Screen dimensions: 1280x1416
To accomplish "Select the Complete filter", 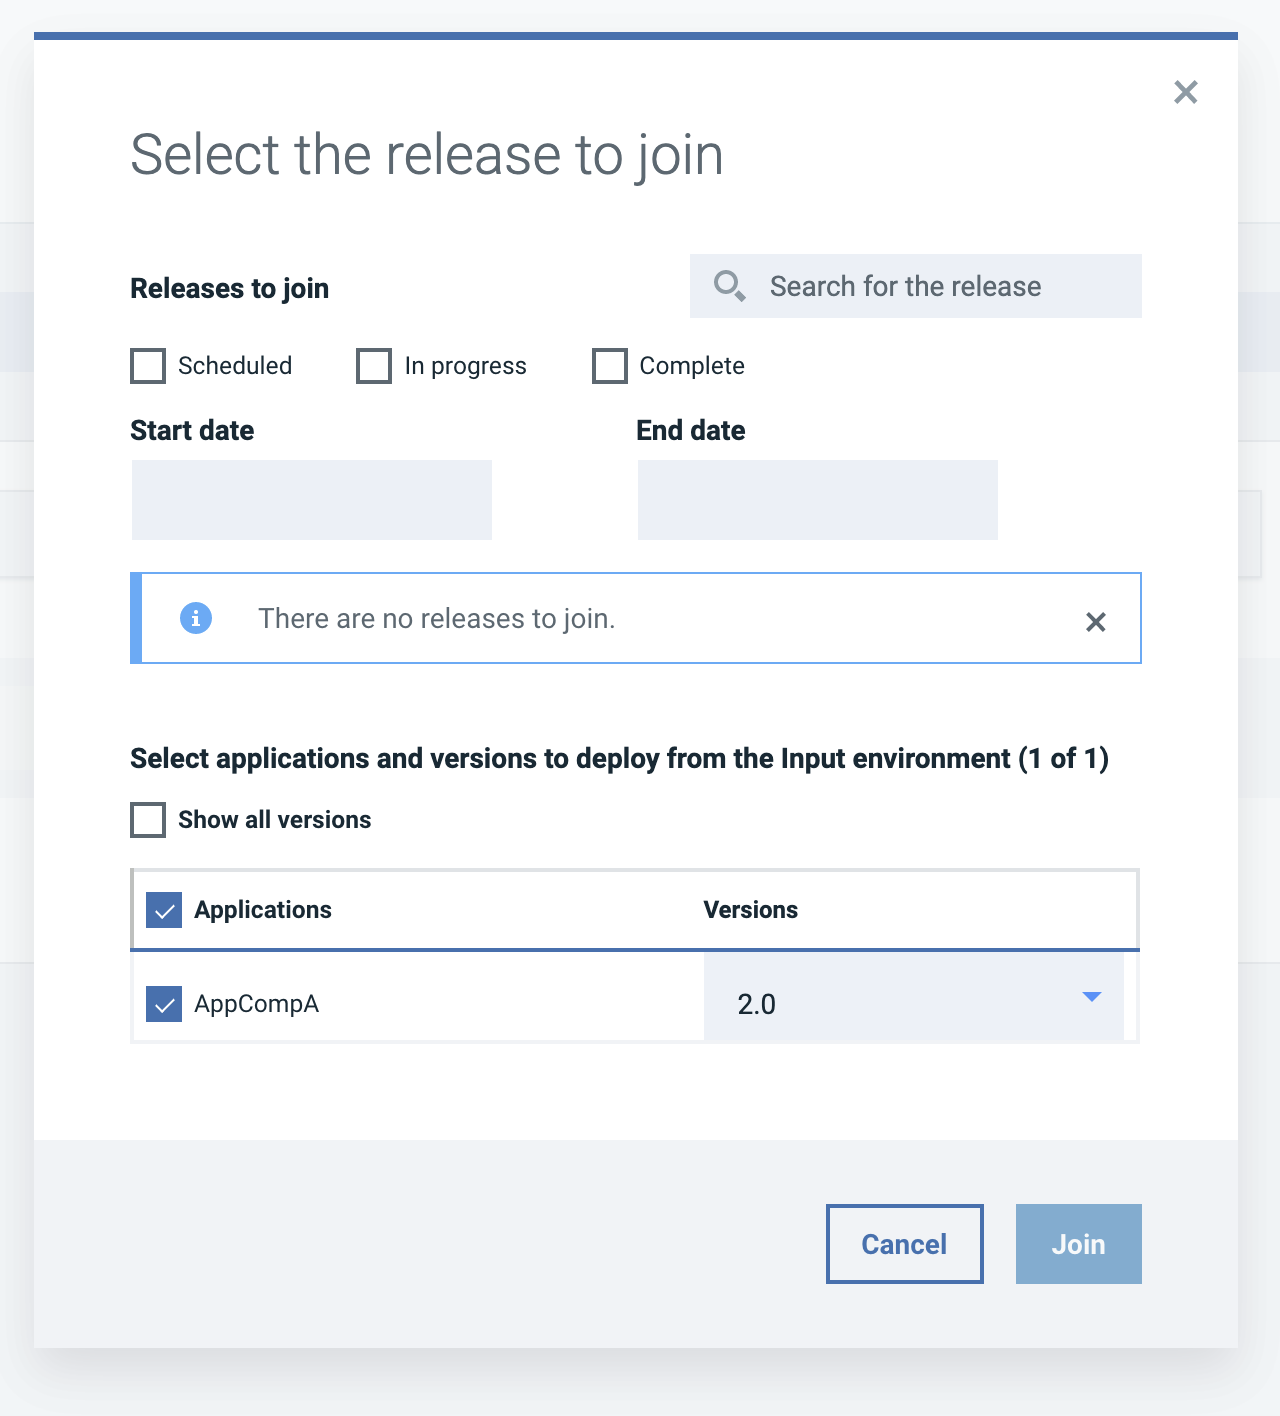I will coord(609,366).
